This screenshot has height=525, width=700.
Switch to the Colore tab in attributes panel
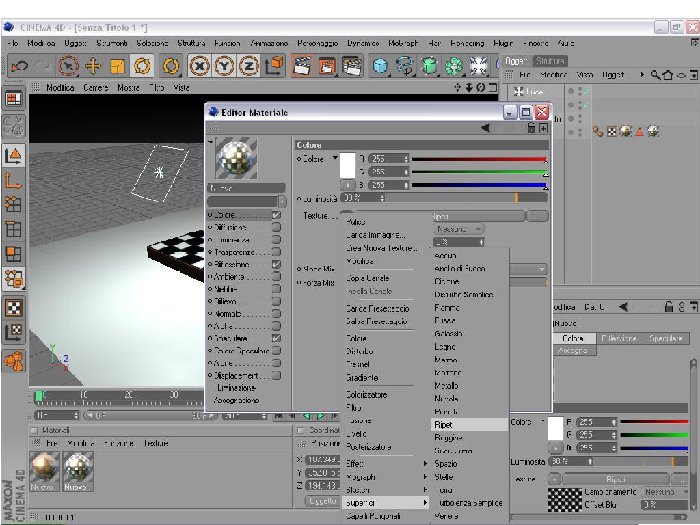573,338
